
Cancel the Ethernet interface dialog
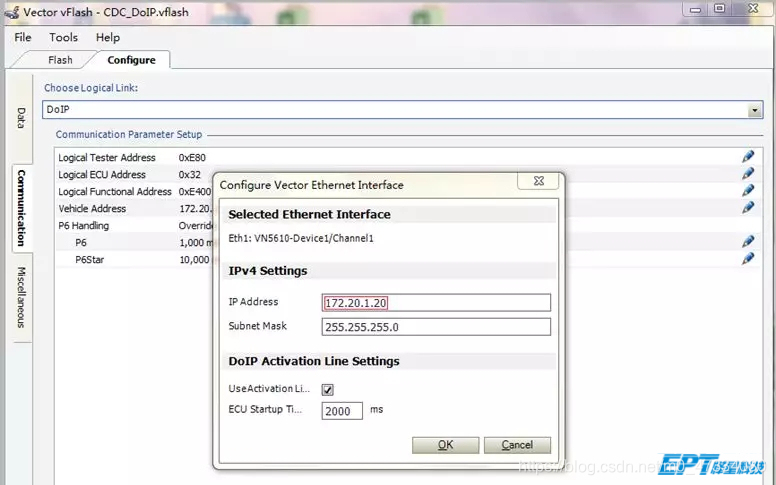click(517, 445)
